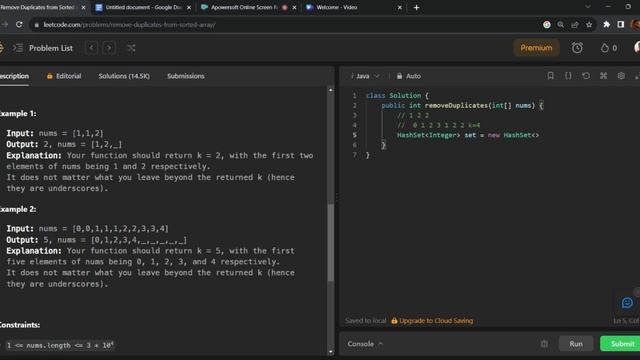Go to next problem arrow

coord(109,48)
